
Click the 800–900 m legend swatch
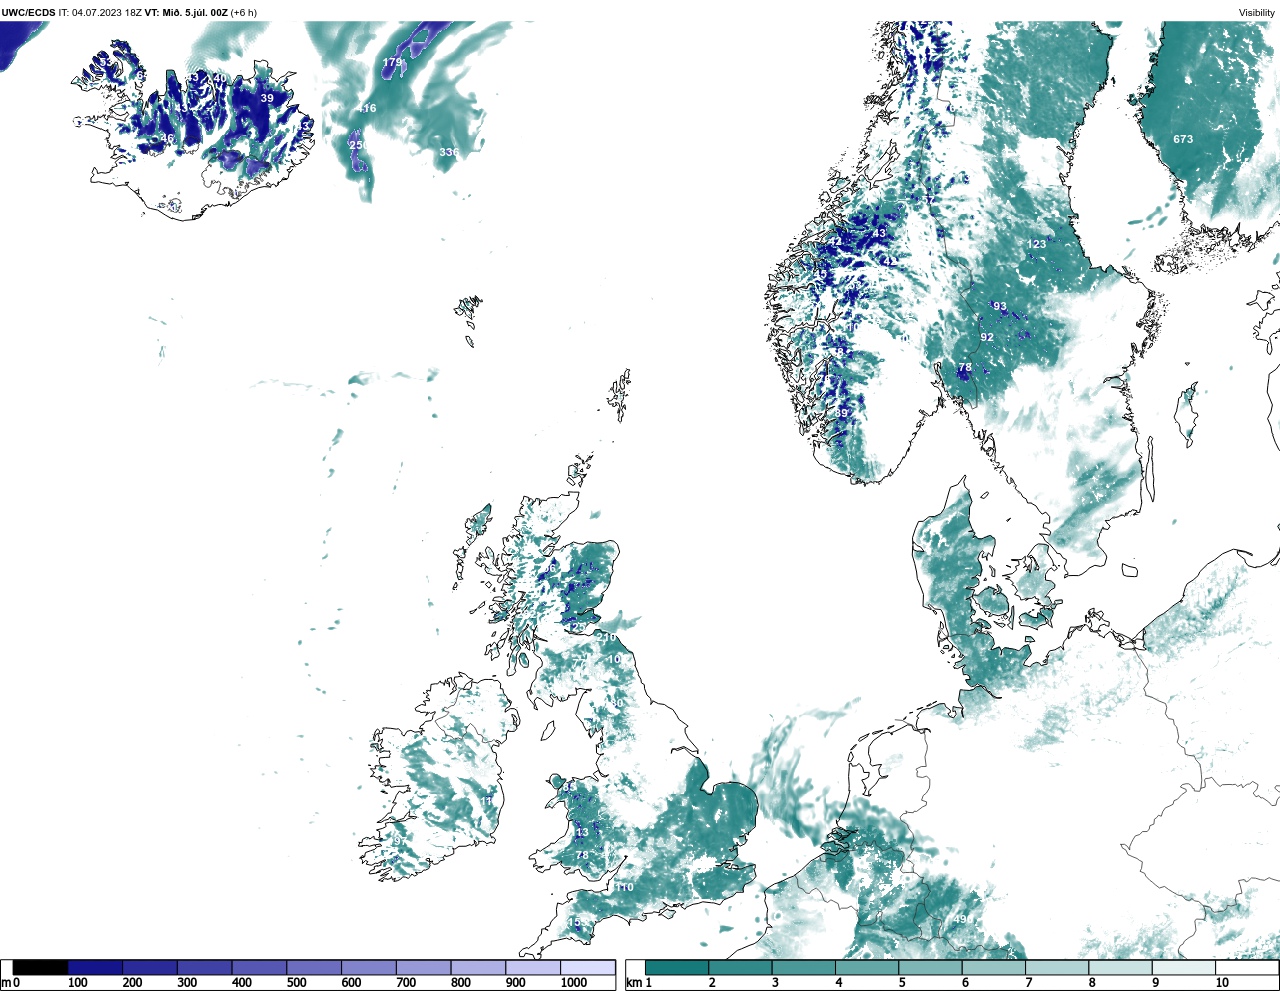478,967
